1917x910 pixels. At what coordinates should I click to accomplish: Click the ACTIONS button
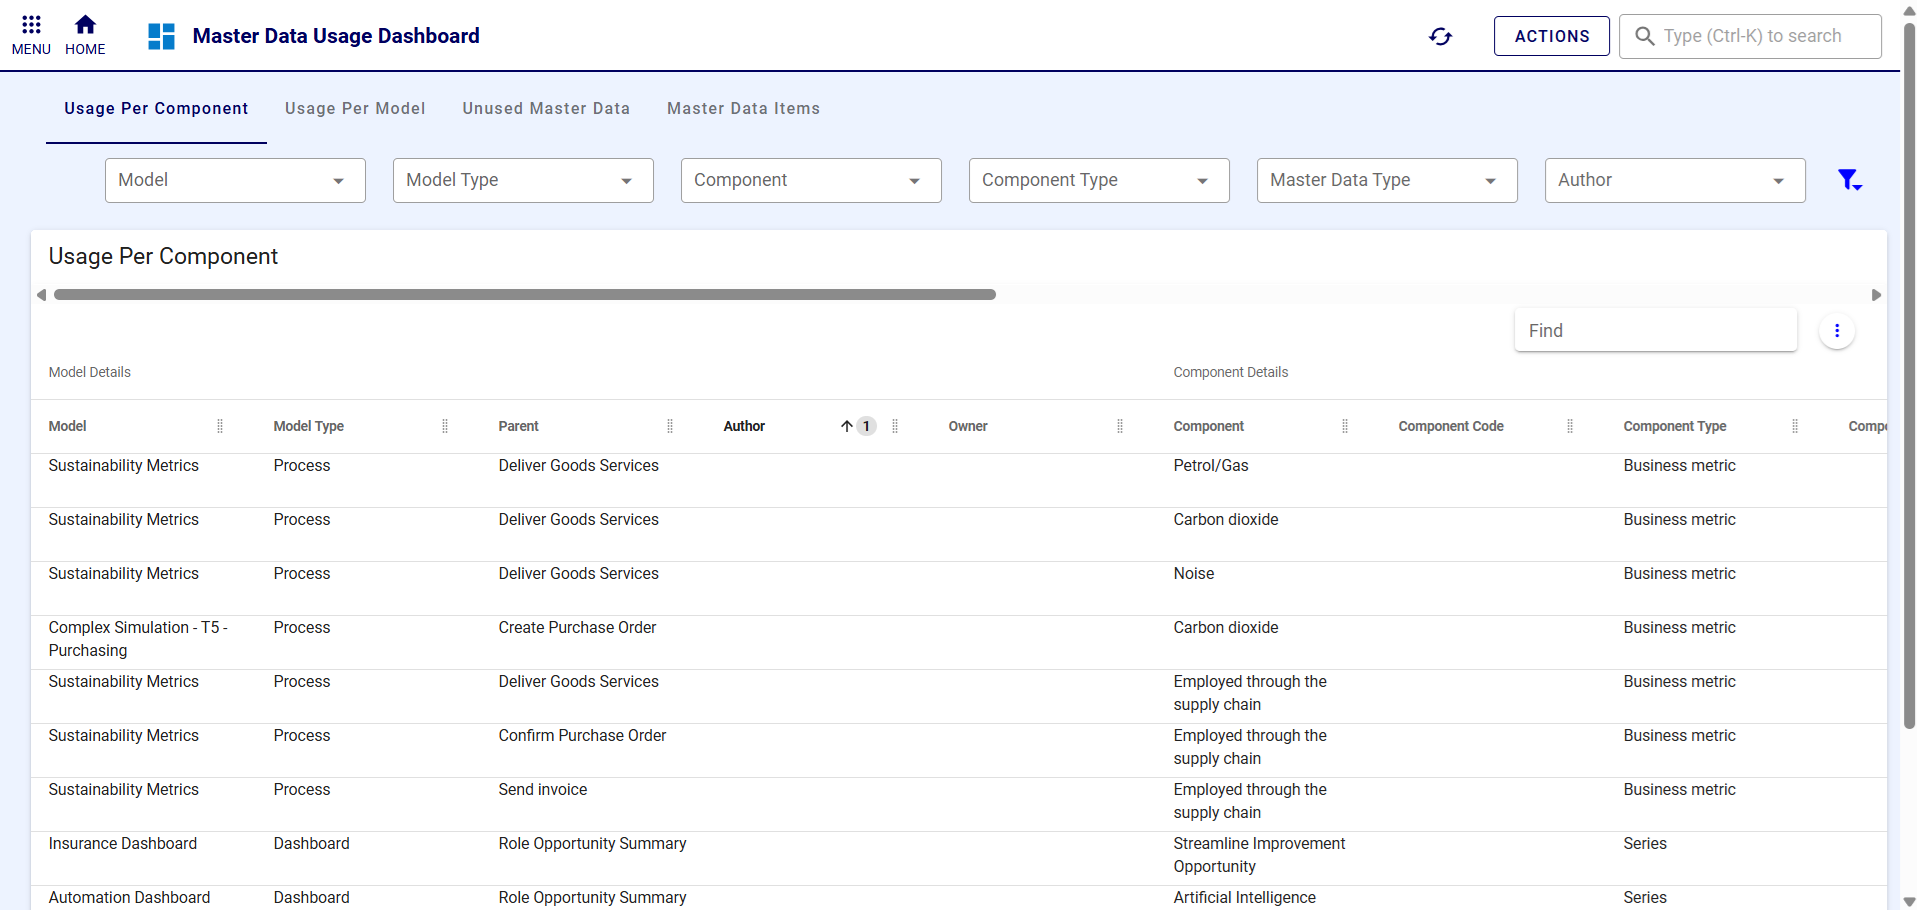[1551, 37]
